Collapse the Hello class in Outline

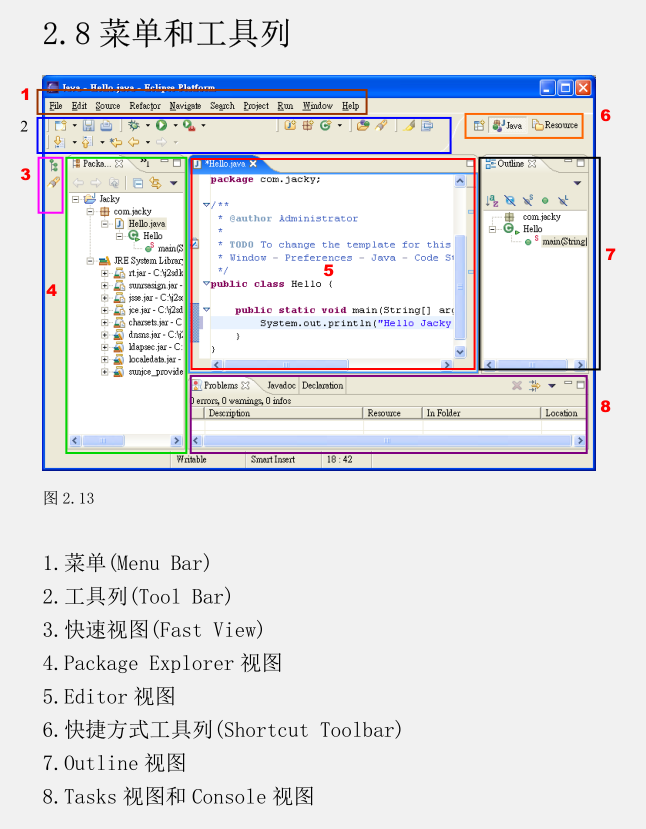click(492, 229)
